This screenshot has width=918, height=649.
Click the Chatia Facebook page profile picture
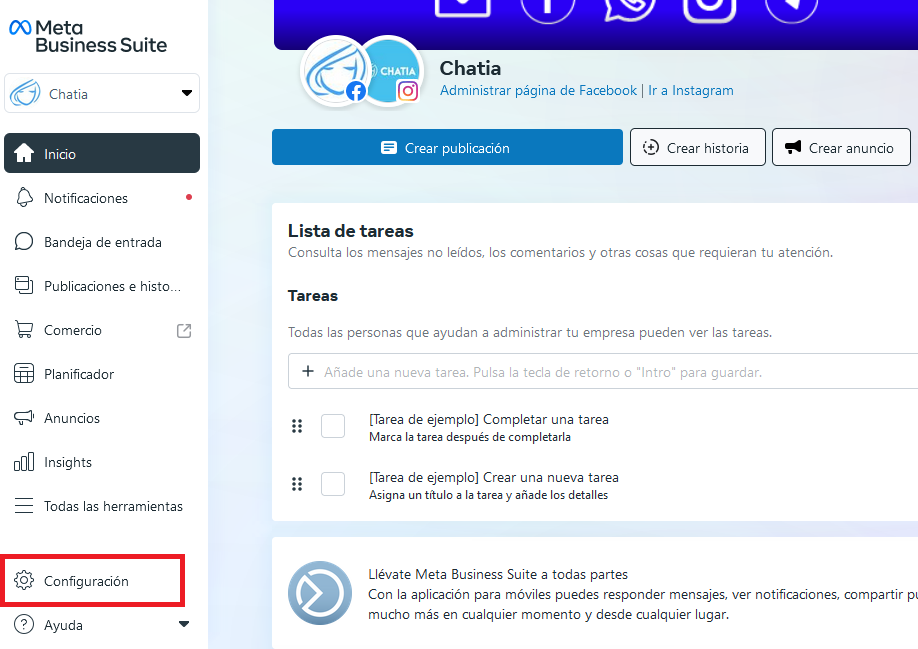click(x=334, y=71)
